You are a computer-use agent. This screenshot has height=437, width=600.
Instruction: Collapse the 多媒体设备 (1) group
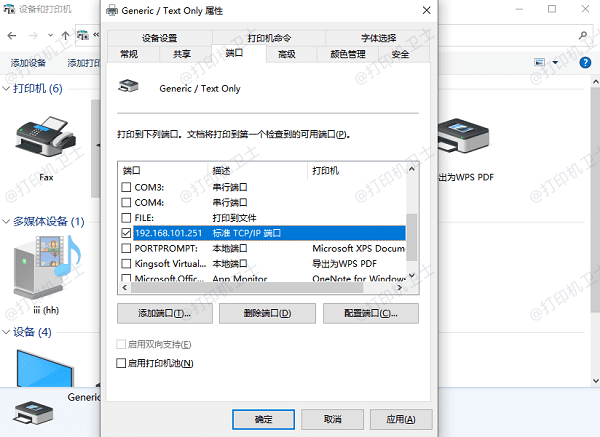pos(6,222)
